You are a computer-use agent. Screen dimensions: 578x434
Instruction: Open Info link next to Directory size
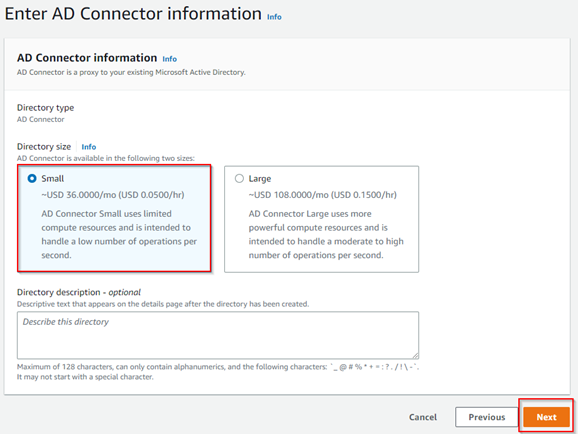point(88,147)
